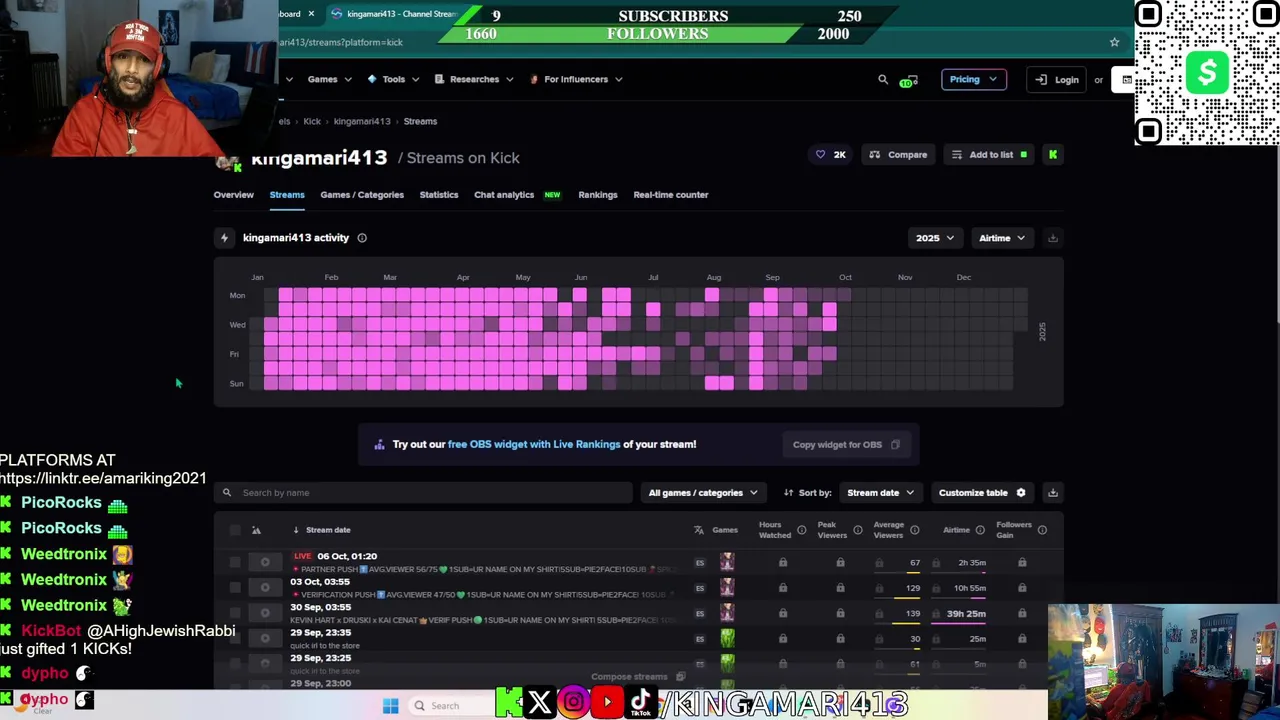Screen dimensions: 1280x720
Task: Click the Followers Gain info icon
Action: (x=1042, y=530)
